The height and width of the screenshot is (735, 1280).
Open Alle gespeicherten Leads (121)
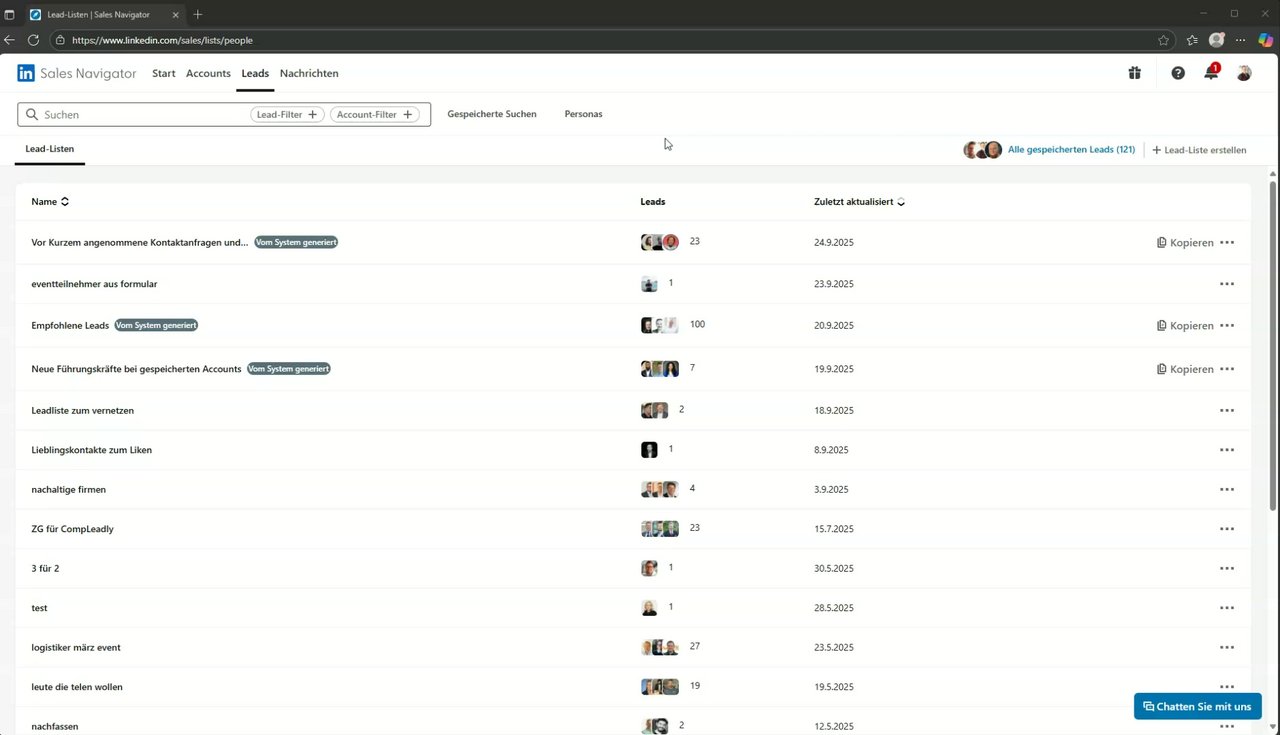pyautogui.click(x=1071, y=150)
